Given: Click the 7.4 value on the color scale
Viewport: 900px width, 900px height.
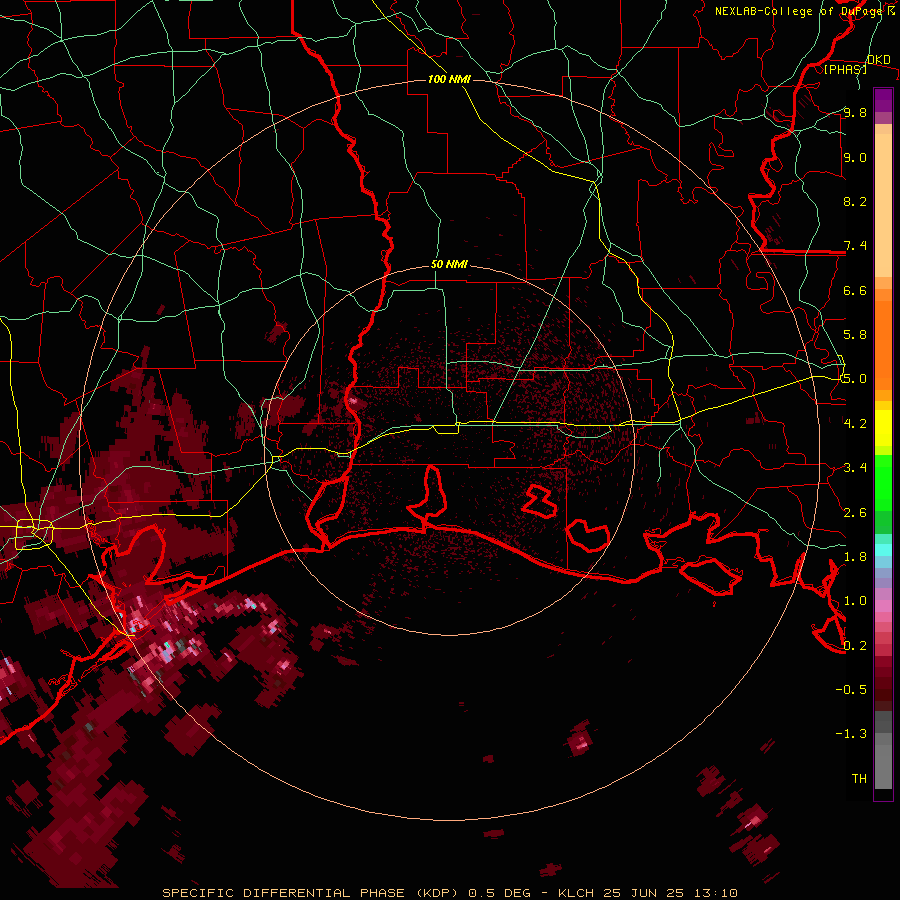Looking at the screenshot, I should point(855,246).
